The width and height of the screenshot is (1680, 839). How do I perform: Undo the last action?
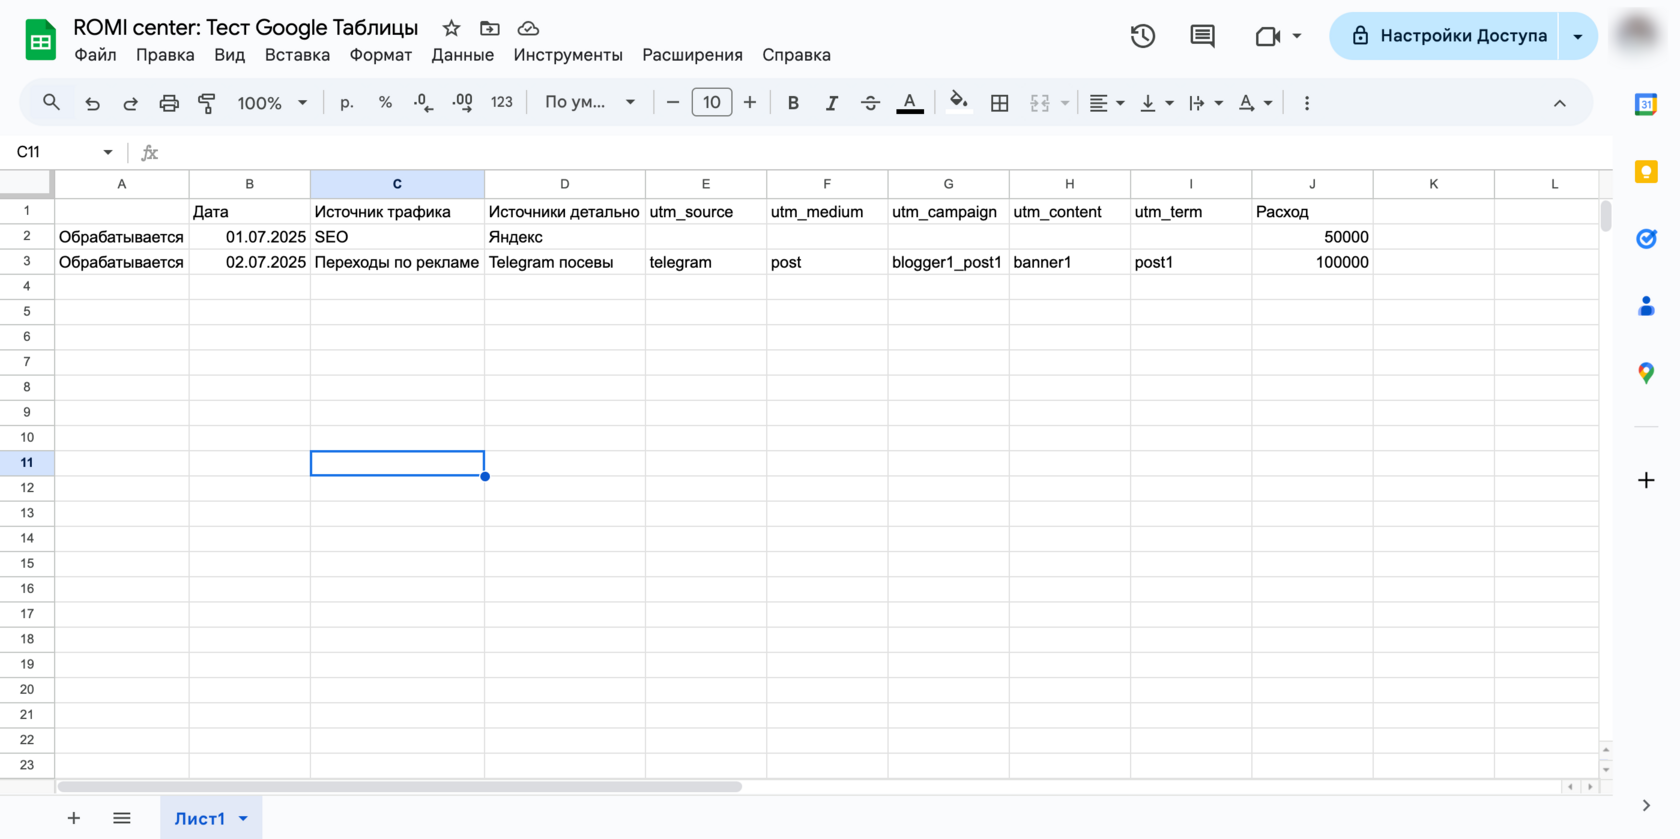92,102
